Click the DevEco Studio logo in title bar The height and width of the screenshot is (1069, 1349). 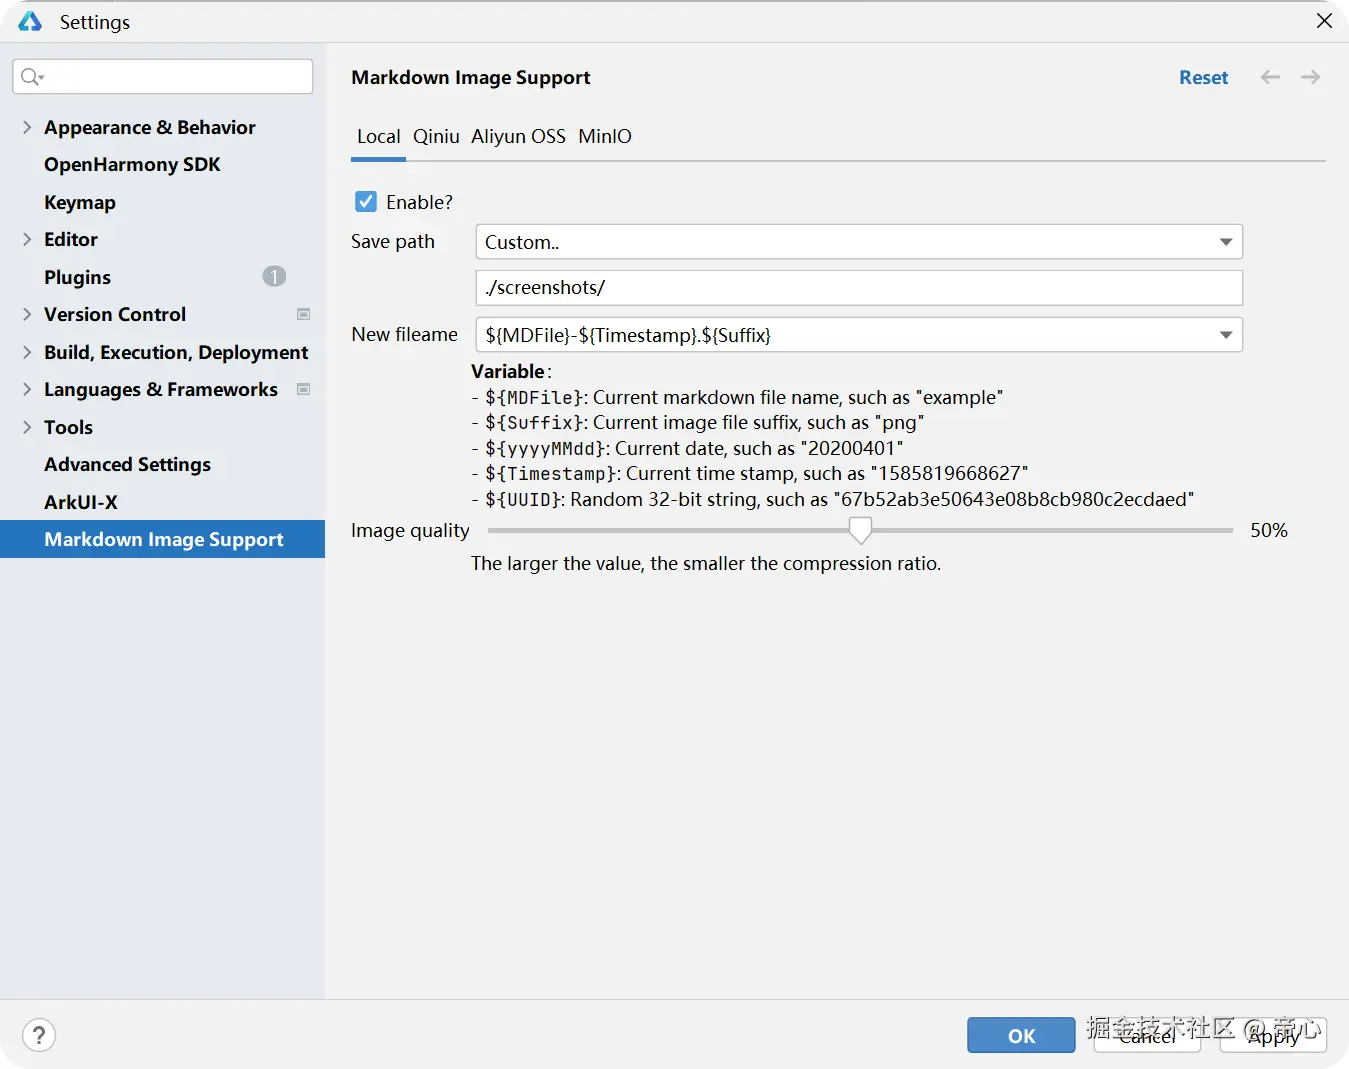point(30,22)
